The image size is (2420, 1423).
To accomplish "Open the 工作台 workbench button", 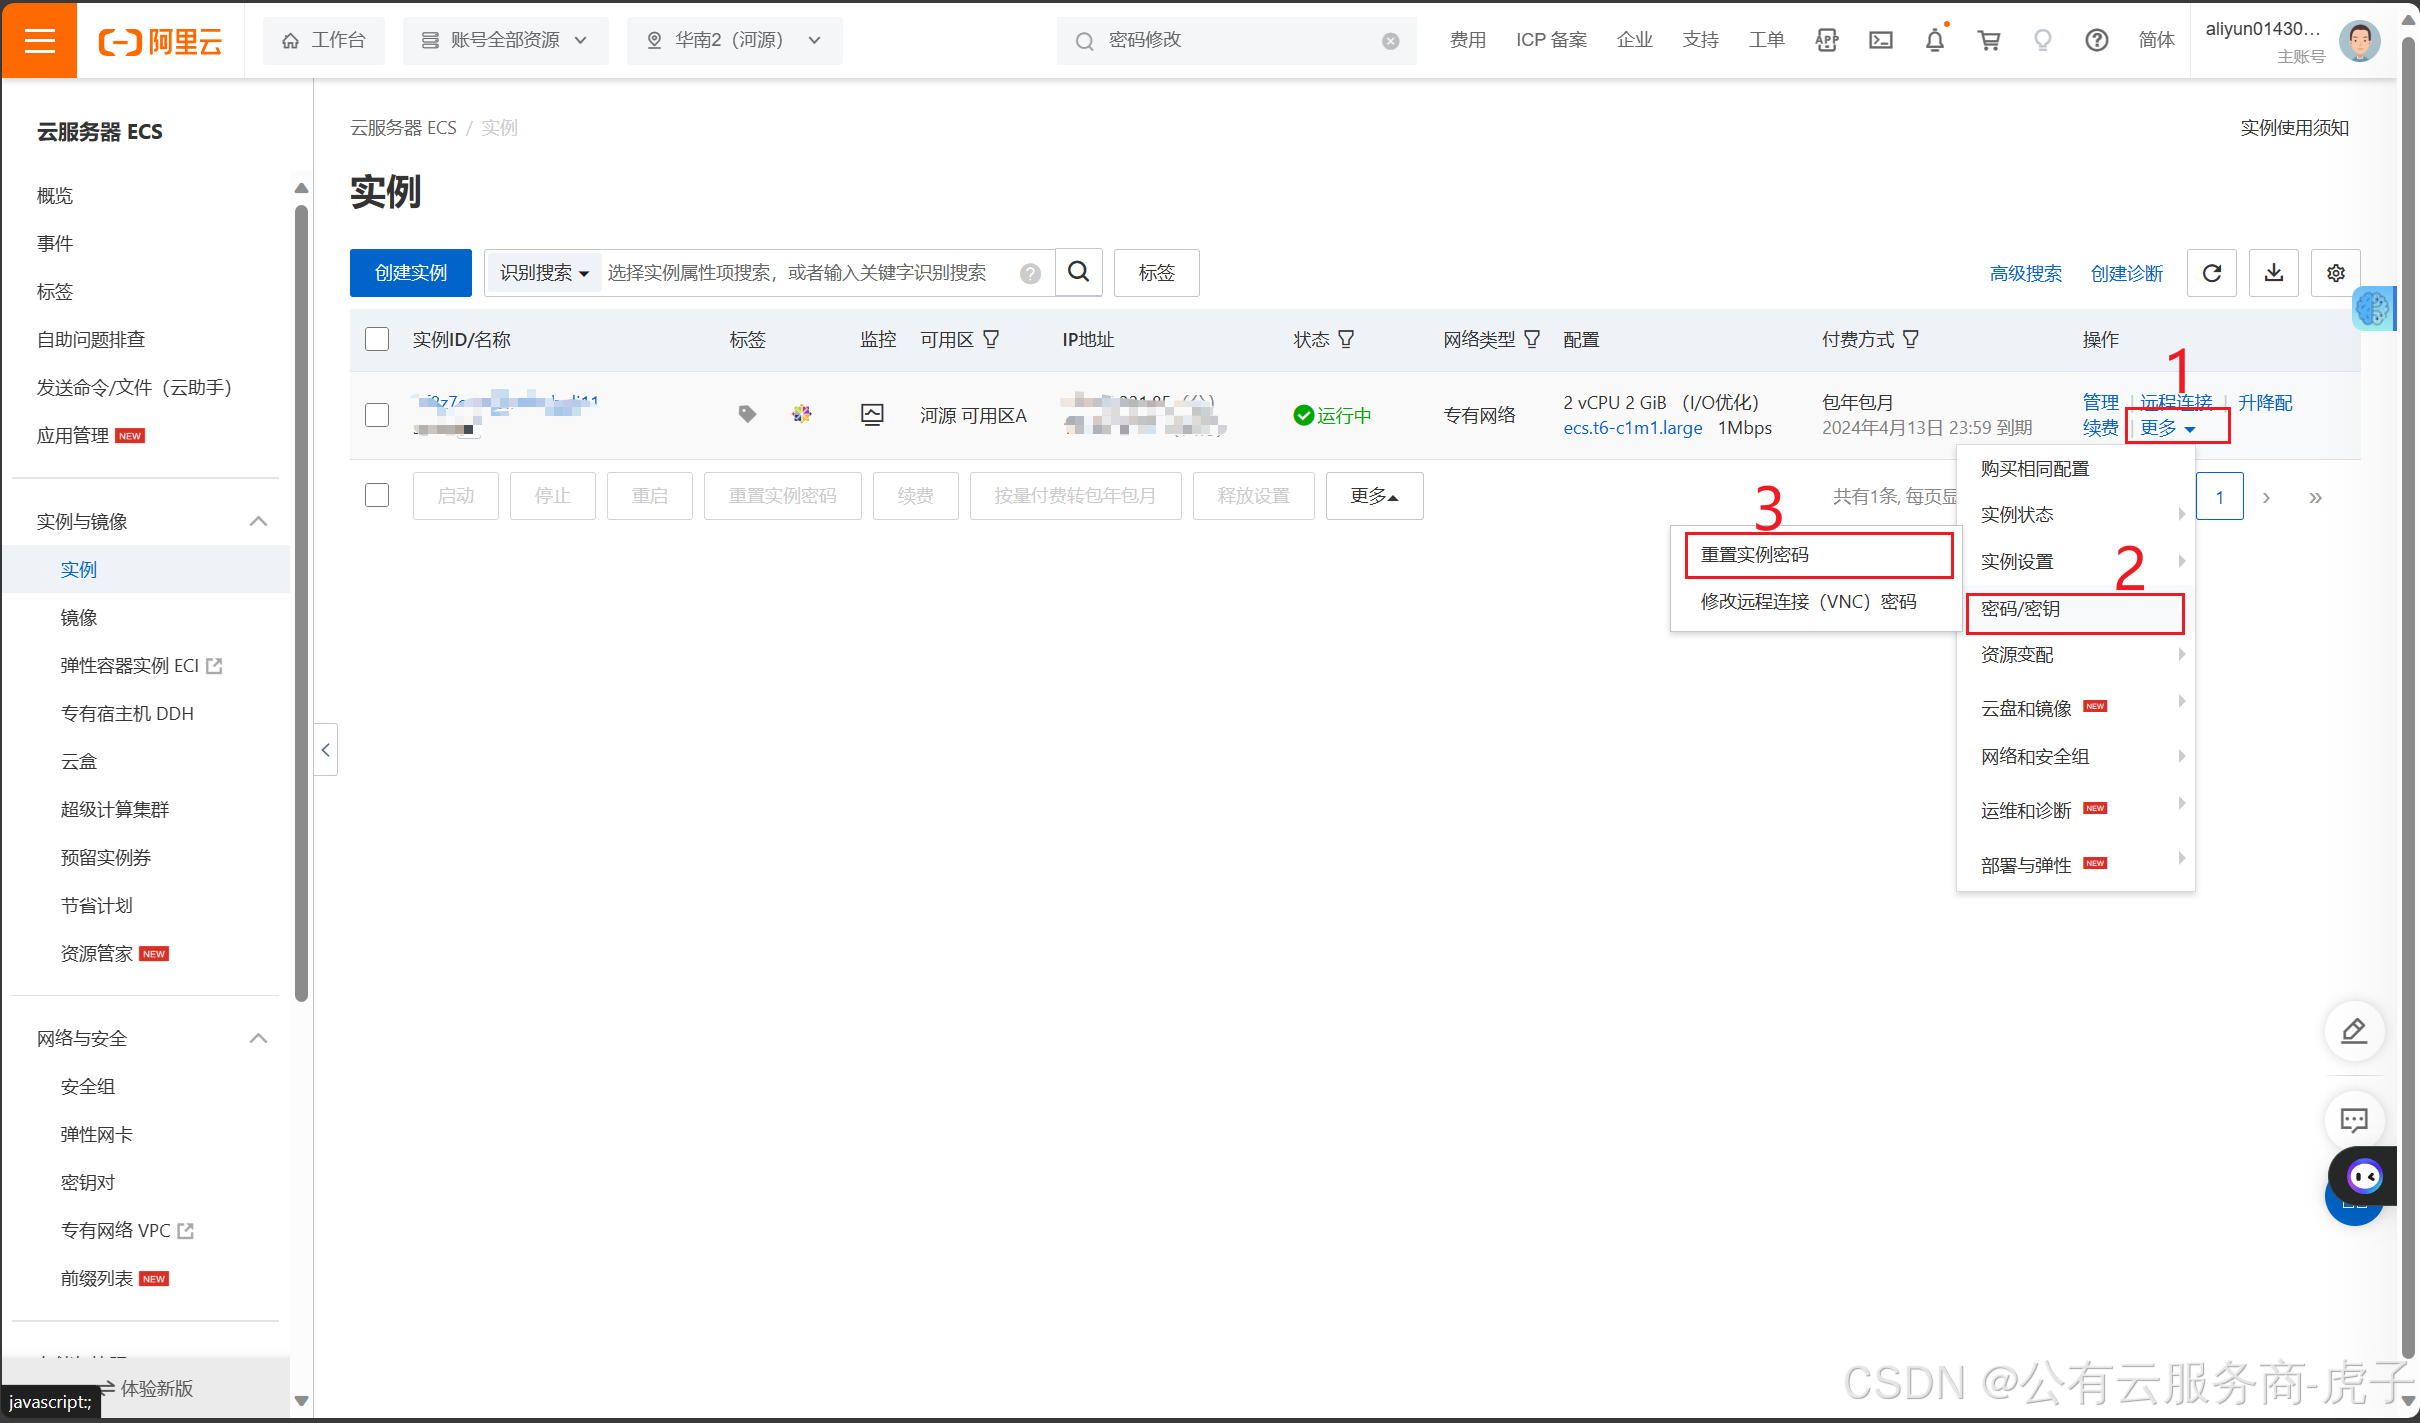I will point(324,41).
